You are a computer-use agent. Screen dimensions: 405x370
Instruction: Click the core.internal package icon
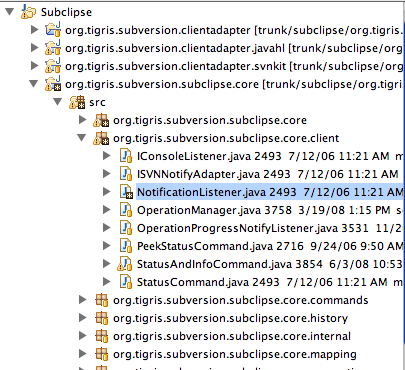tap(101, 336)
